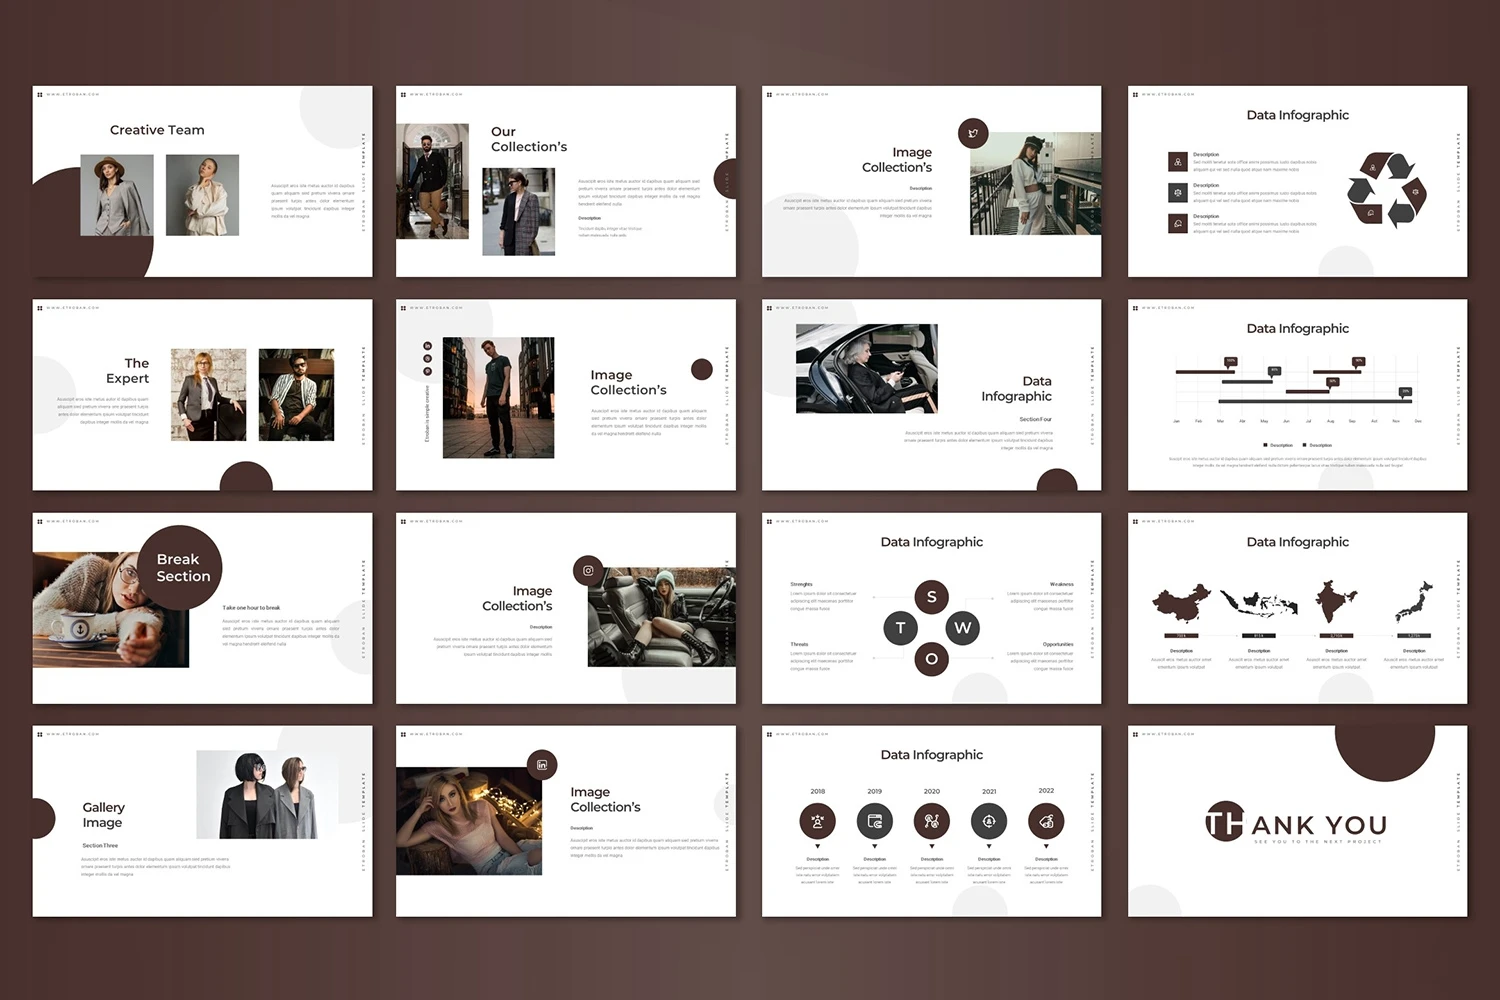Screen dimensions: 1500x1000
Task: Click the 2021 timeline circle icon
Action: coord(989,822)
